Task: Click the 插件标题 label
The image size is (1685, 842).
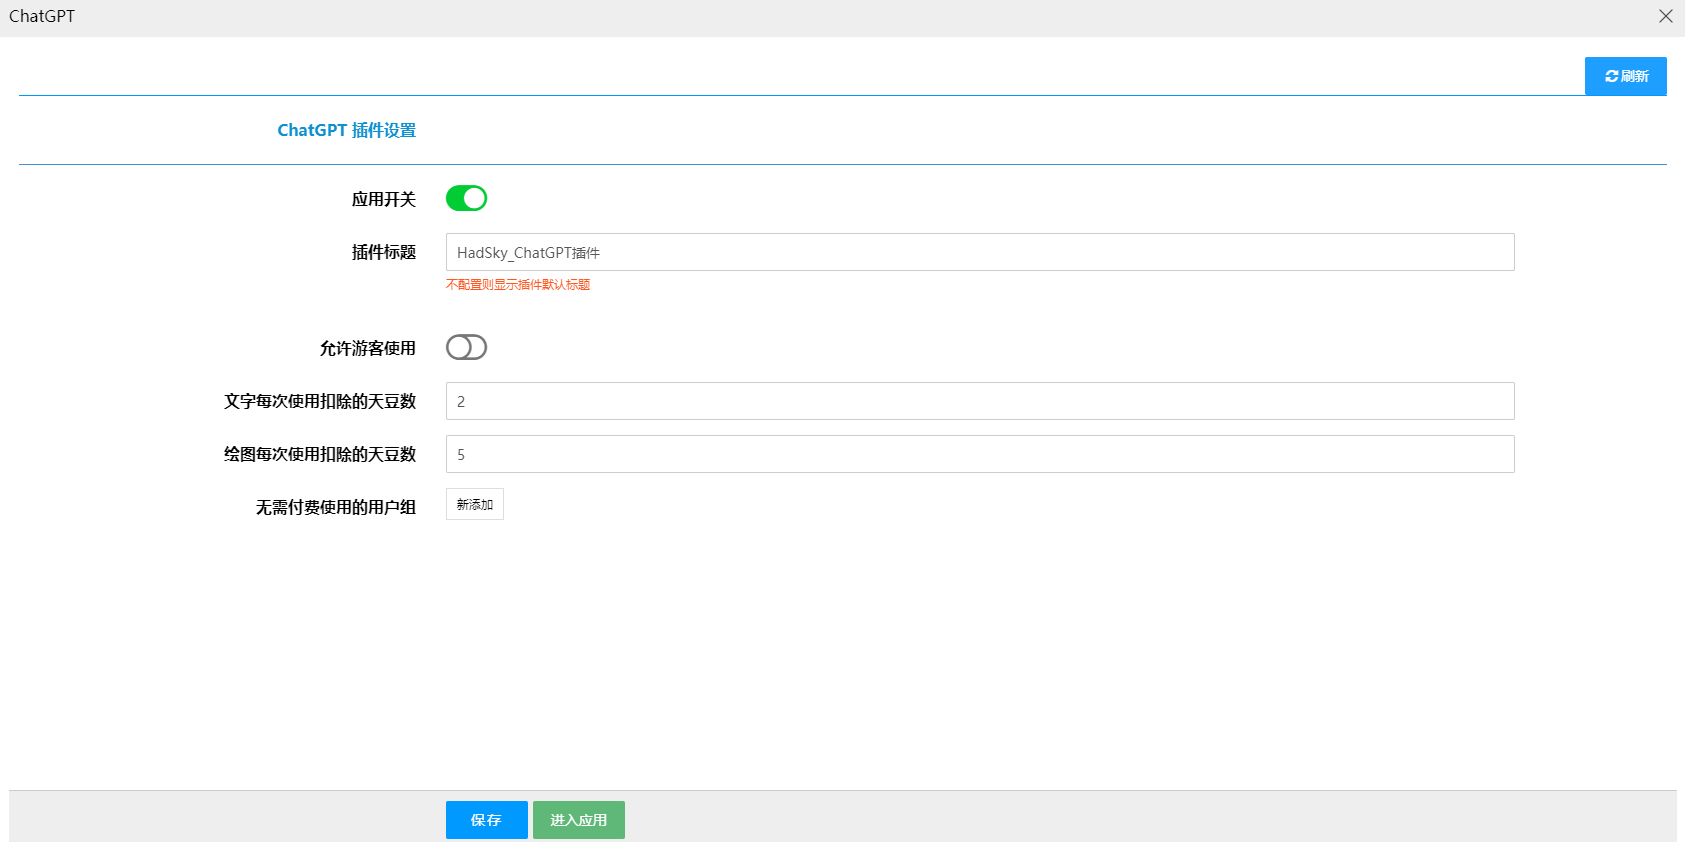Action: pyautogui.click(x=383, y=252)
